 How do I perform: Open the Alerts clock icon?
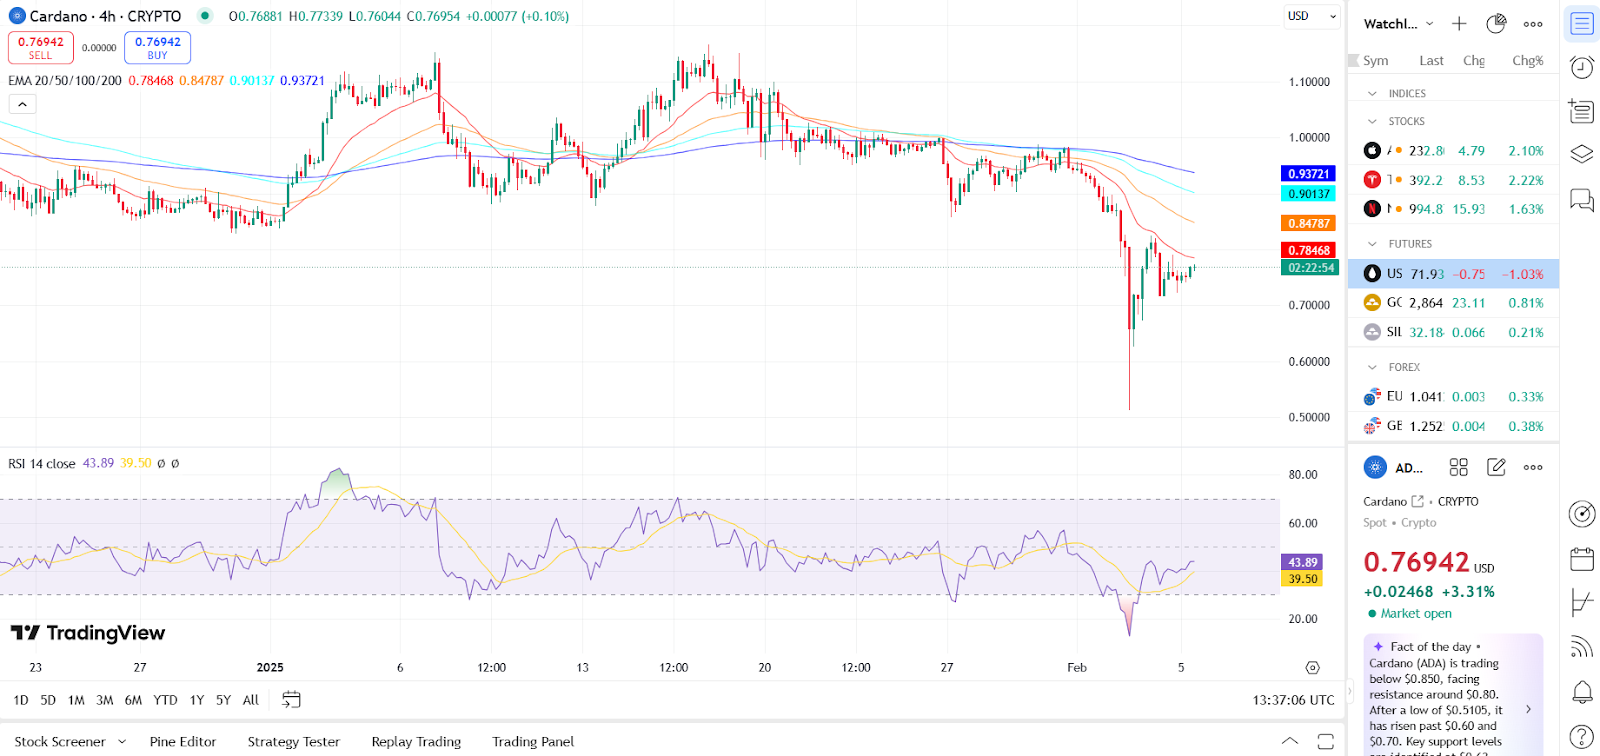tap(1581, 67)
